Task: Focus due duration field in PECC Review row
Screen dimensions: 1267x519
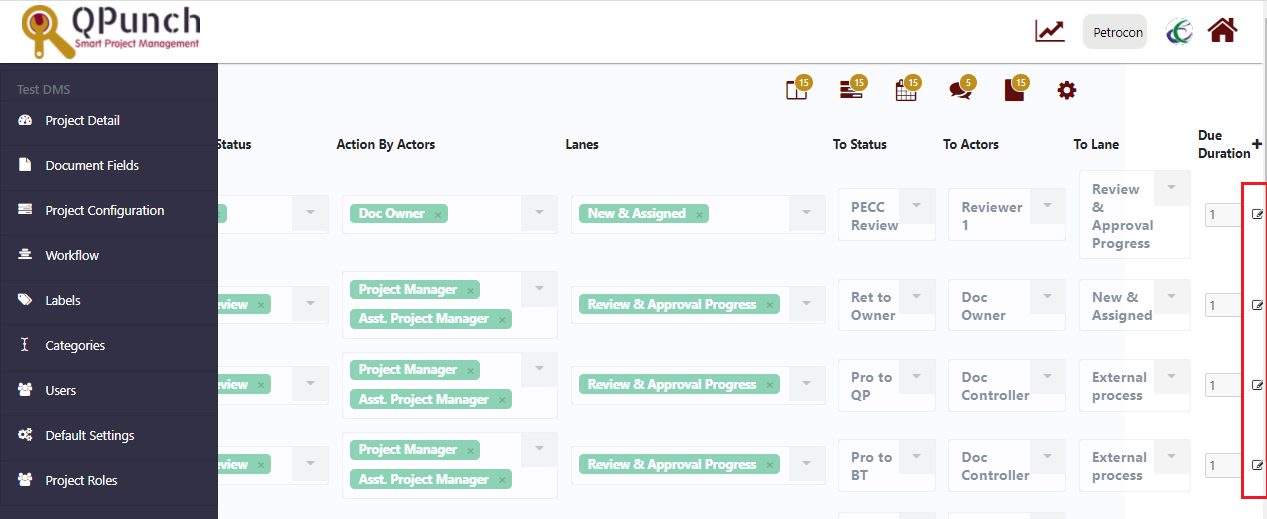Action: (x=1223, y=214)
